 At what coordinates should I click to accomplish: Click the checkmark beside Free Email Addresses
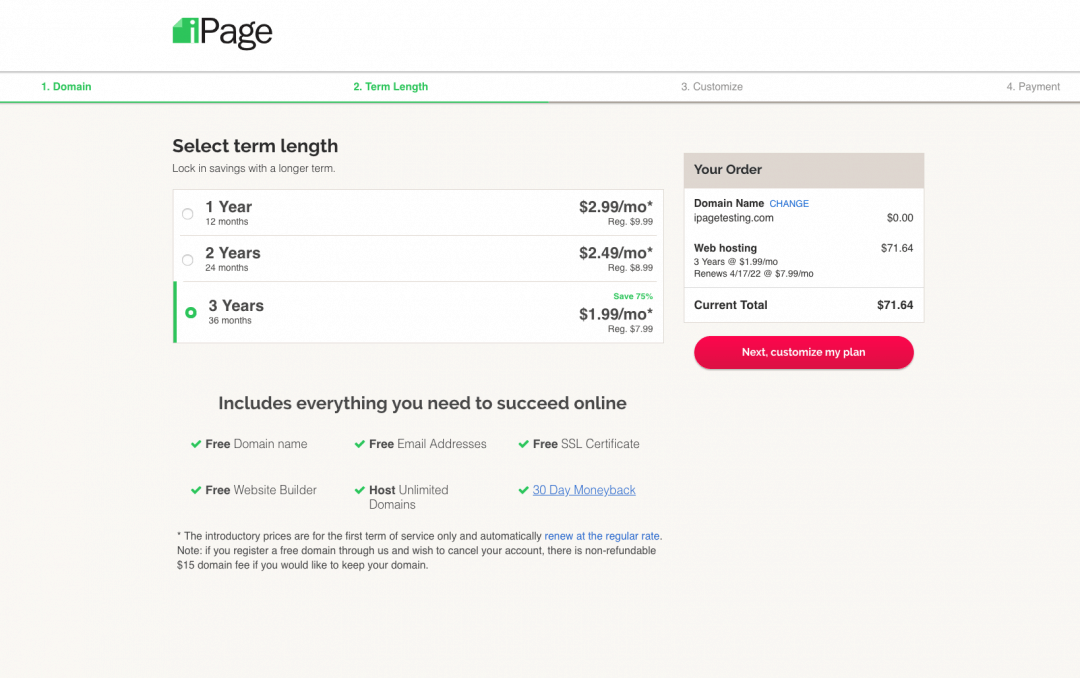click(x=359, y=444)
